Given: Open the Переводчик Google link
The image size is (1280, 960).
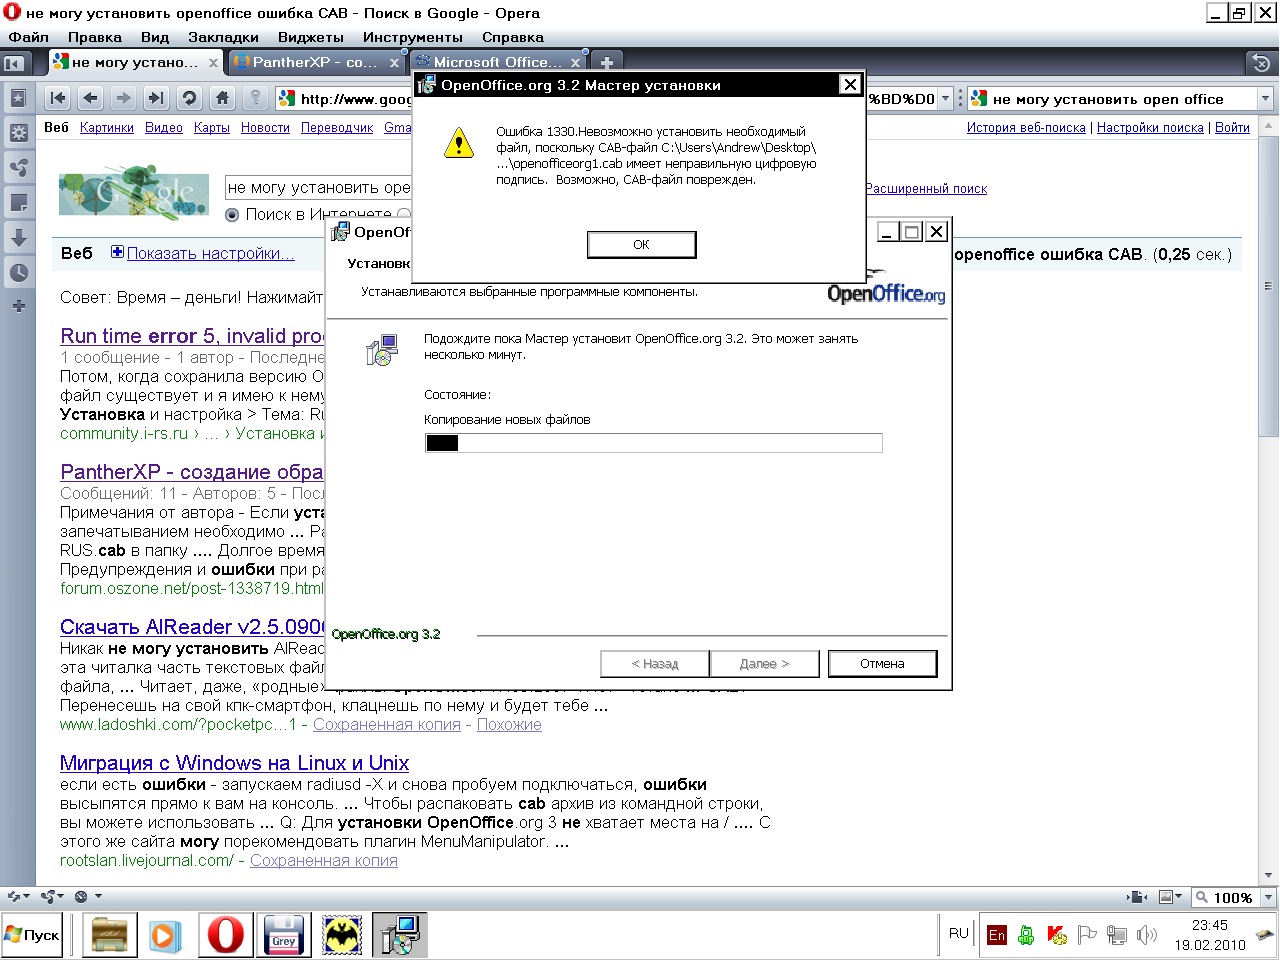Looking at the screenshot, I should tap(337, 128).
